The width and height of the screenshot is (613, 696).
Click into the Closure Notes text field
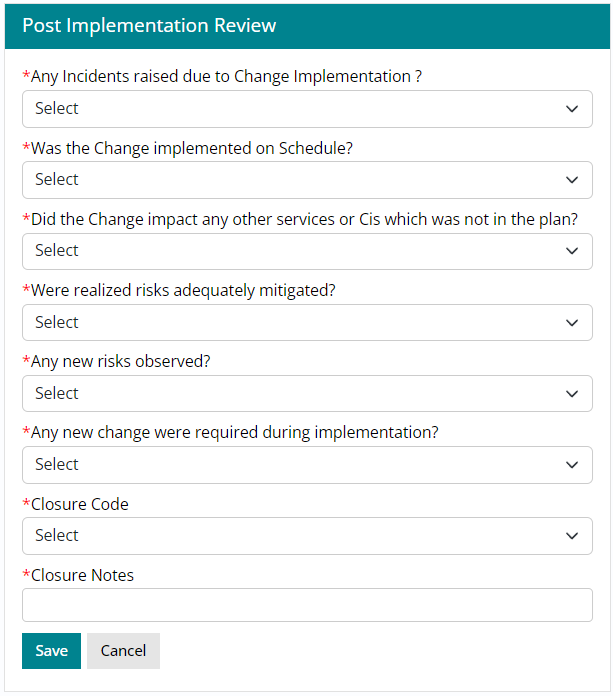[x=307, y=605]
